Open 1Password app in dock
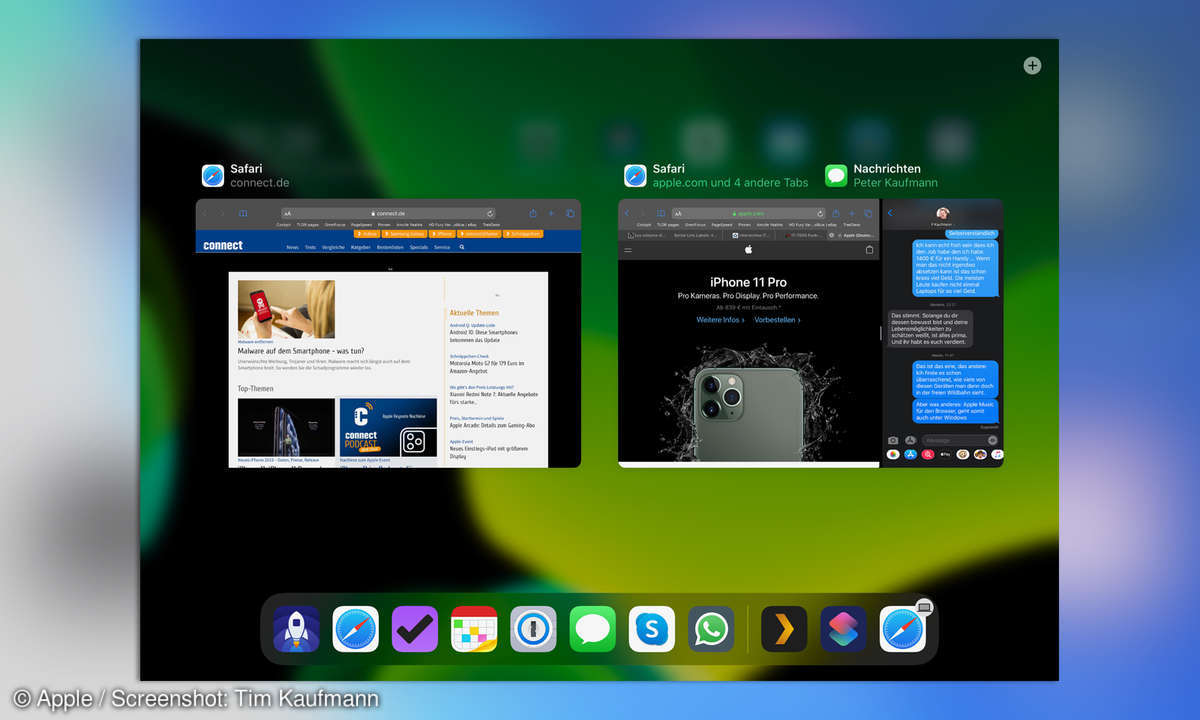 (x=533, y=629)
